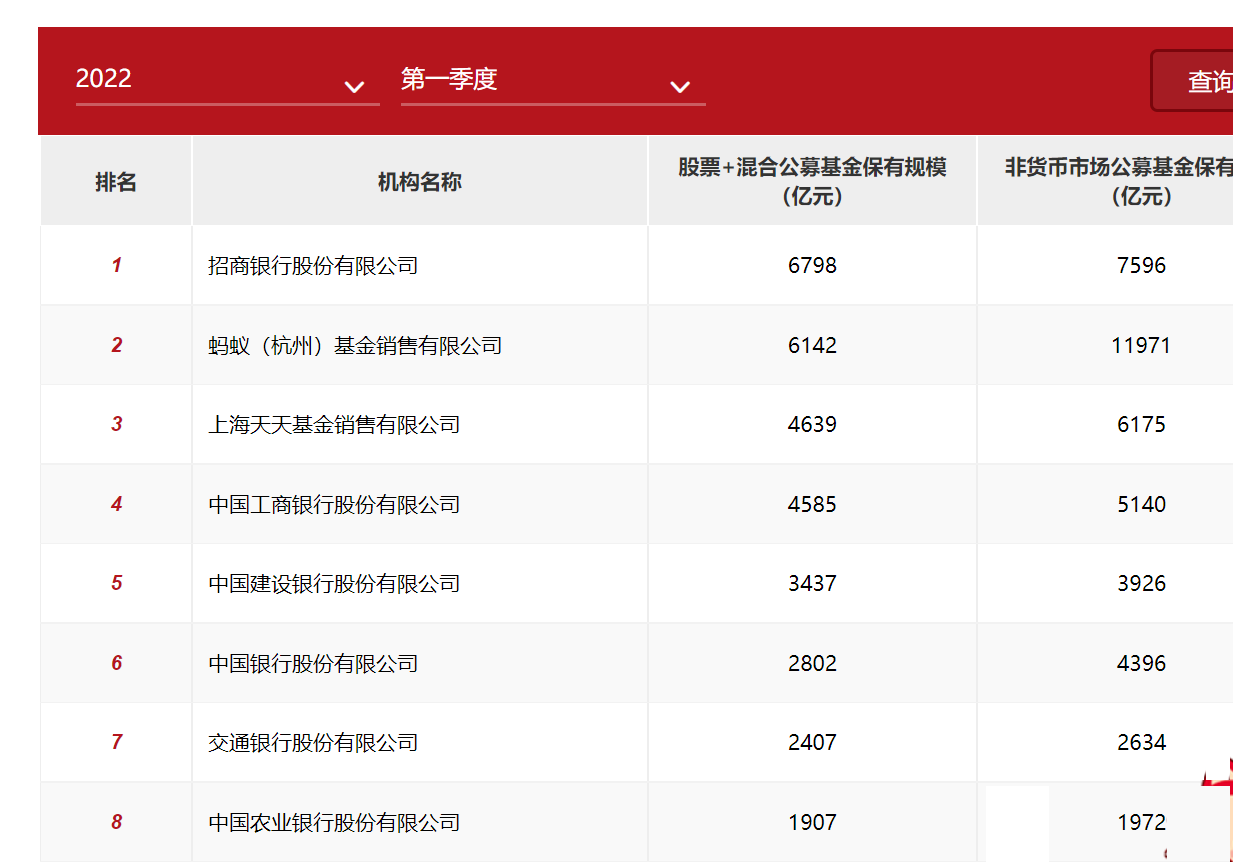This screenshot has width=1233, height=862.
Task: Click rank number 6 cell
Action: 116,663
